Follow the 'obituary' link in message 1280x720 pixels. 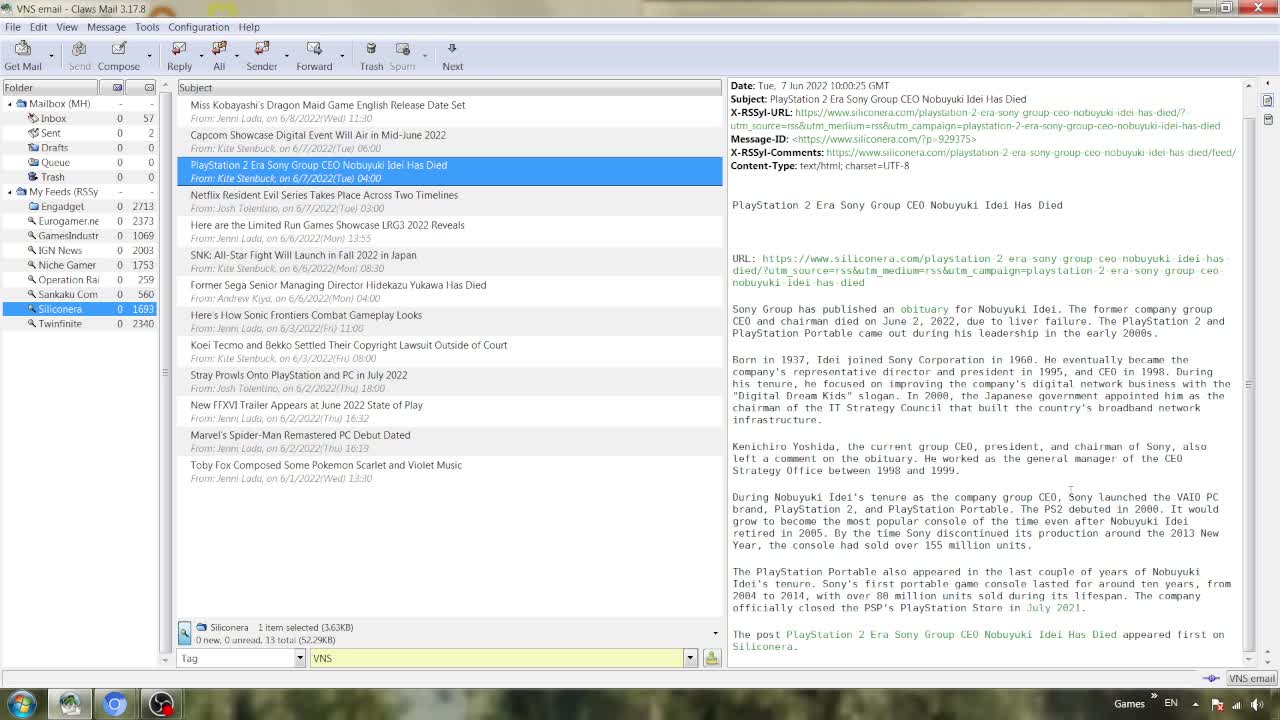[924, 309]
